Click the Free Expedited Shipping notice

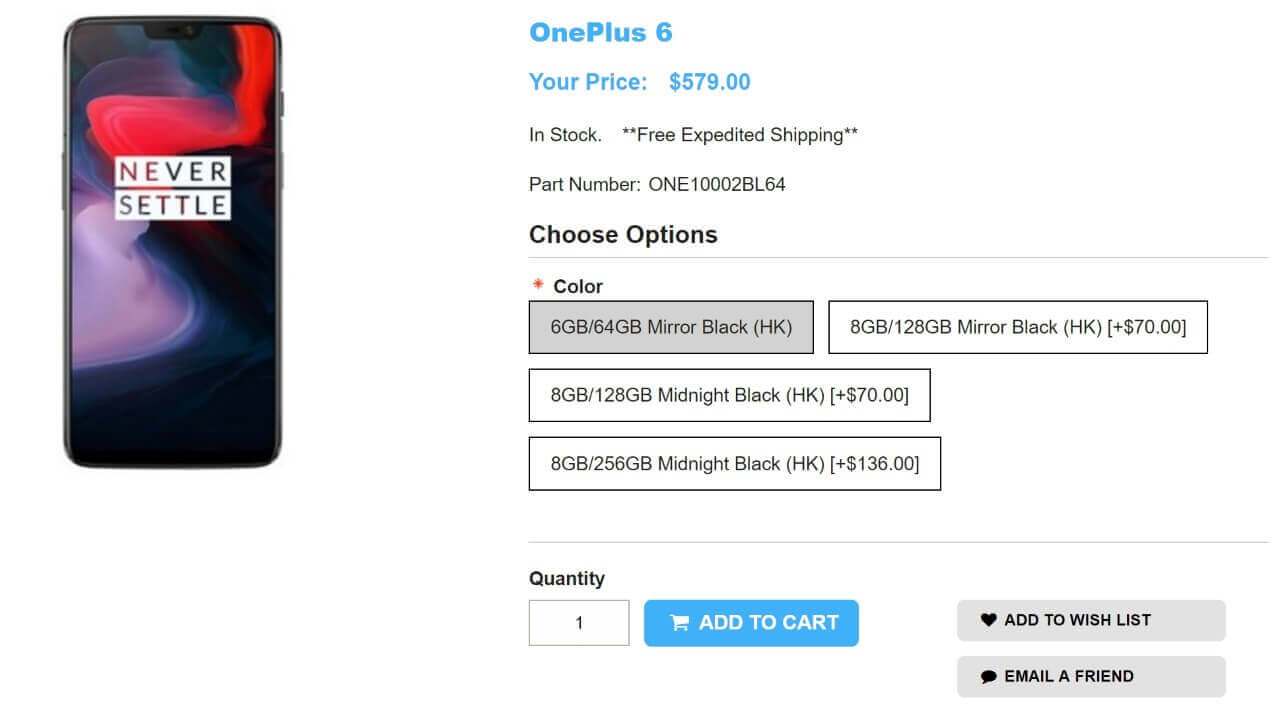740,135
